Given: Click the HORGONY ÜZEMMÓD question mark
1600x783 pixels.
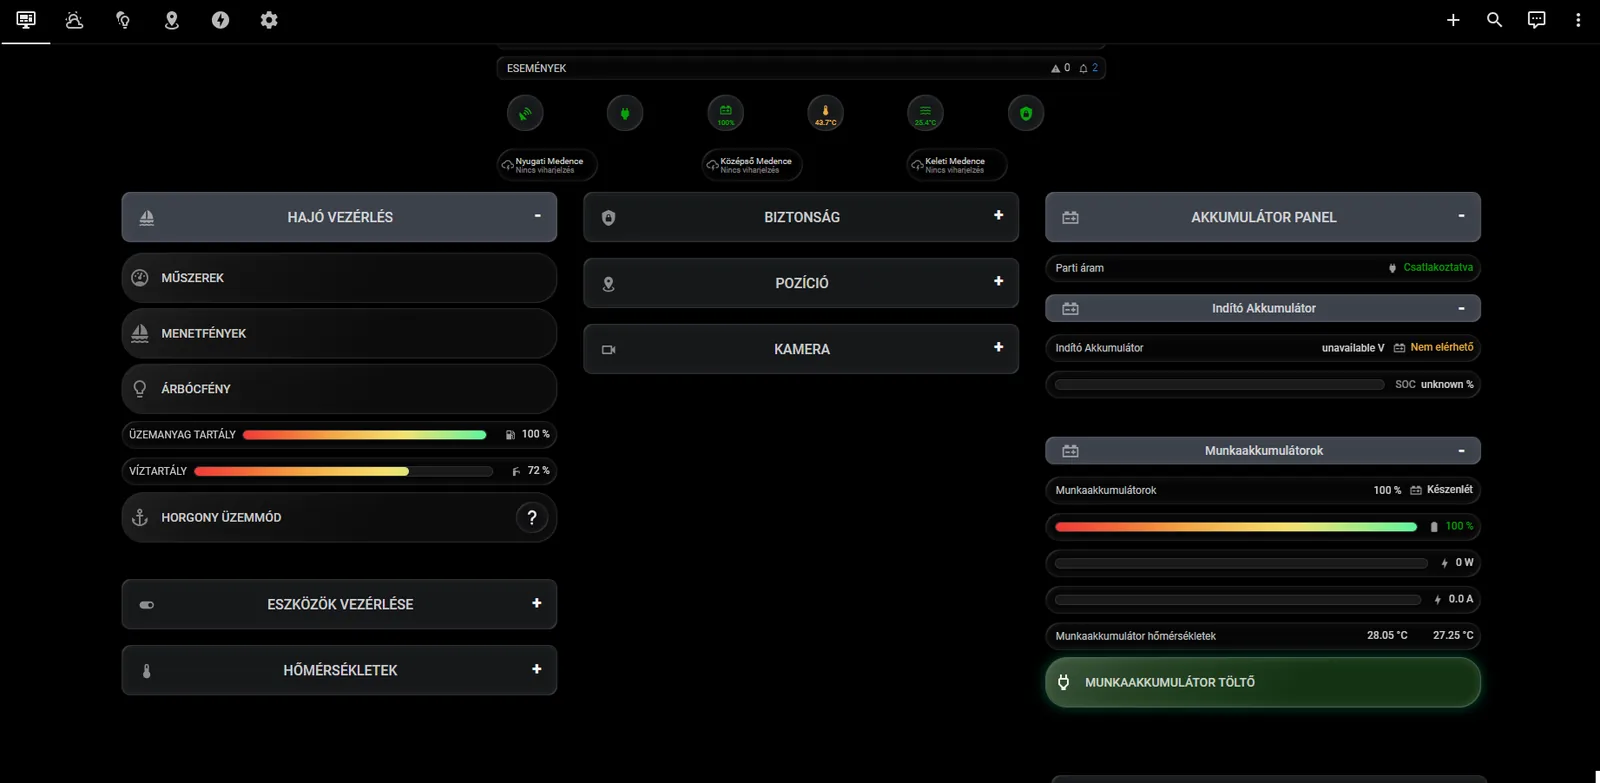Looking at the screenshot, I should tap(532, 517).
